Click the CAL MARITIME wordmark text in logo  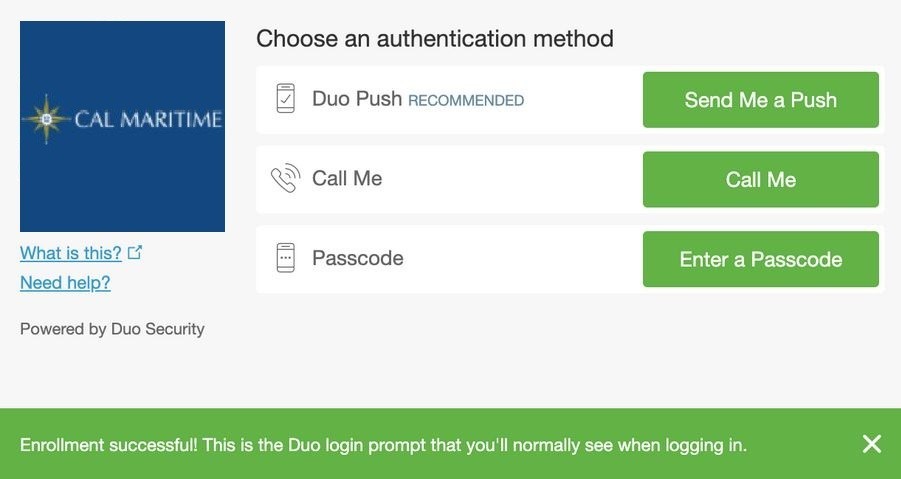click(148, 119)
